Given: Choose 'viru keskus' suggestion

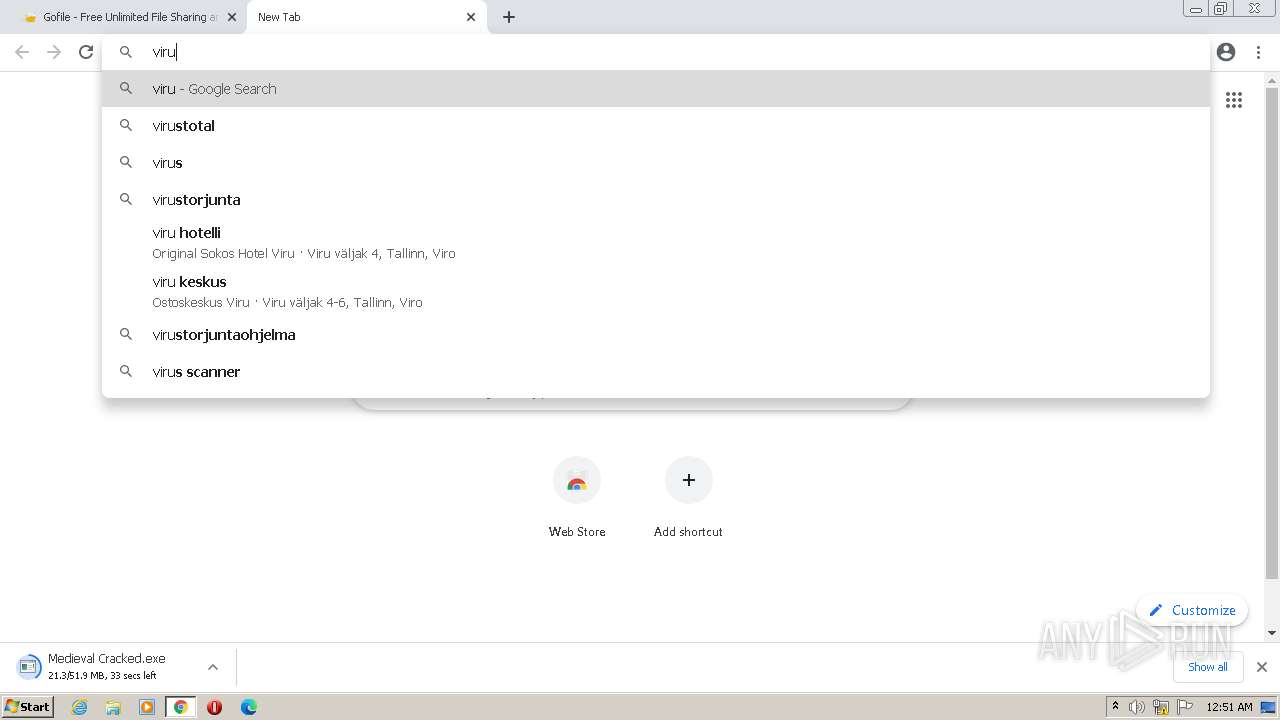Looking at the screenshot, I should coord(656,291).
